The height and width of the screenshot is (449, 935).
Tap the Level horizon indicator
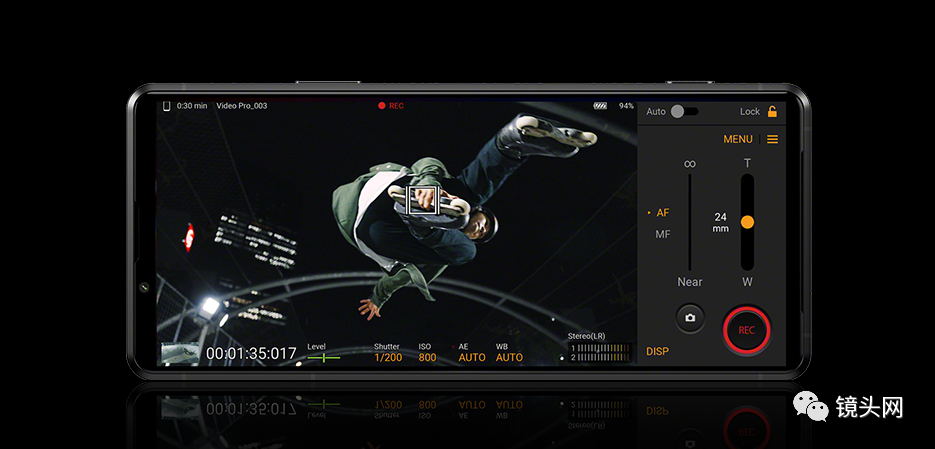(324, 353)
